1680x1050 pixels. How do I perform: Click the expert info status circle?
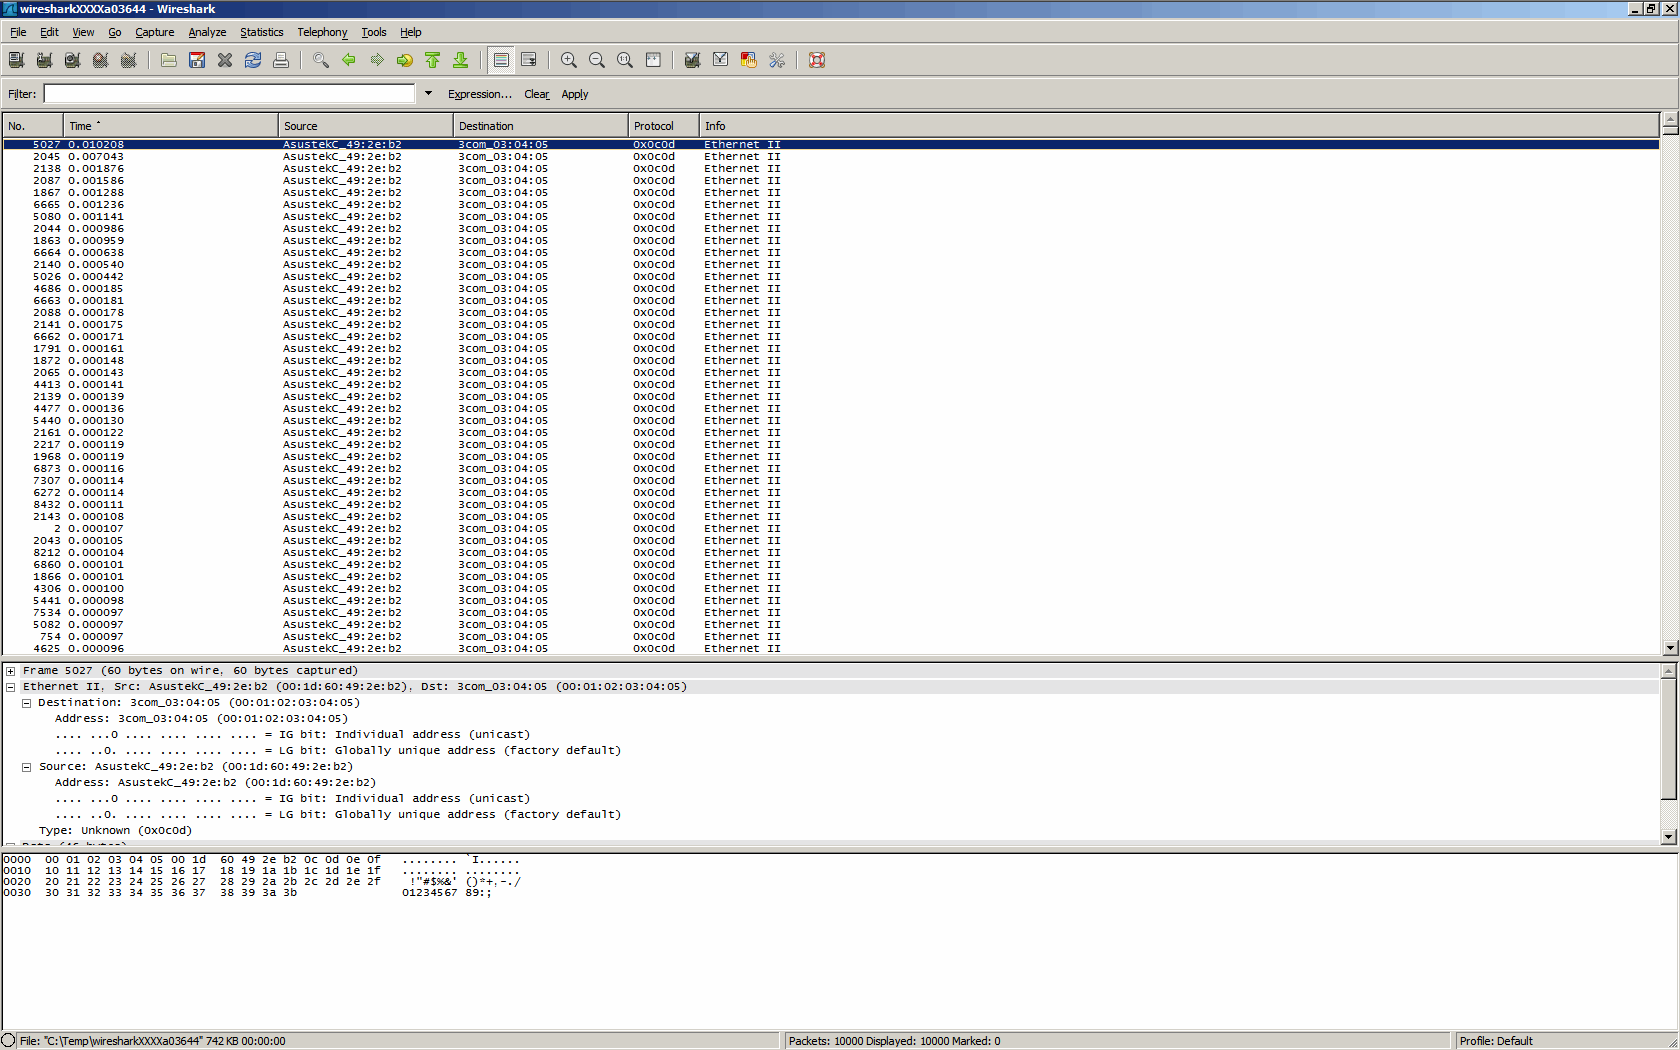(8, 1041)
